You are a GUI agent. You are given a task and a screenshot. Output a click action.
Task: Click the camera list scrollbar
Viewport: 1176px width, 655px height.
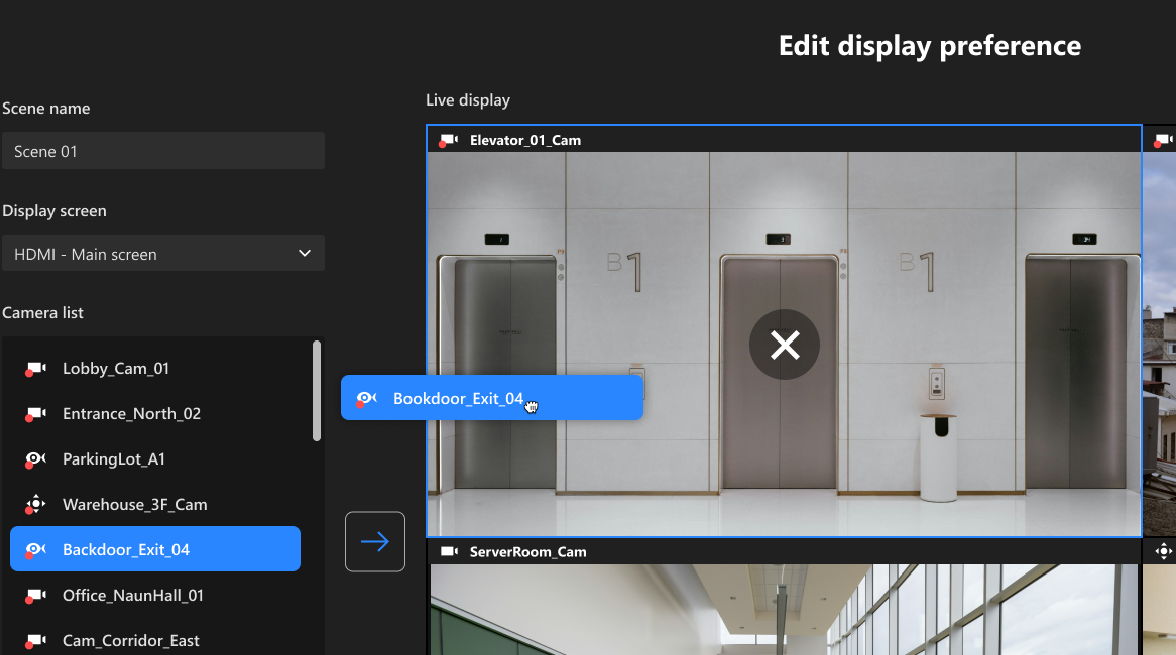(317, 392)
